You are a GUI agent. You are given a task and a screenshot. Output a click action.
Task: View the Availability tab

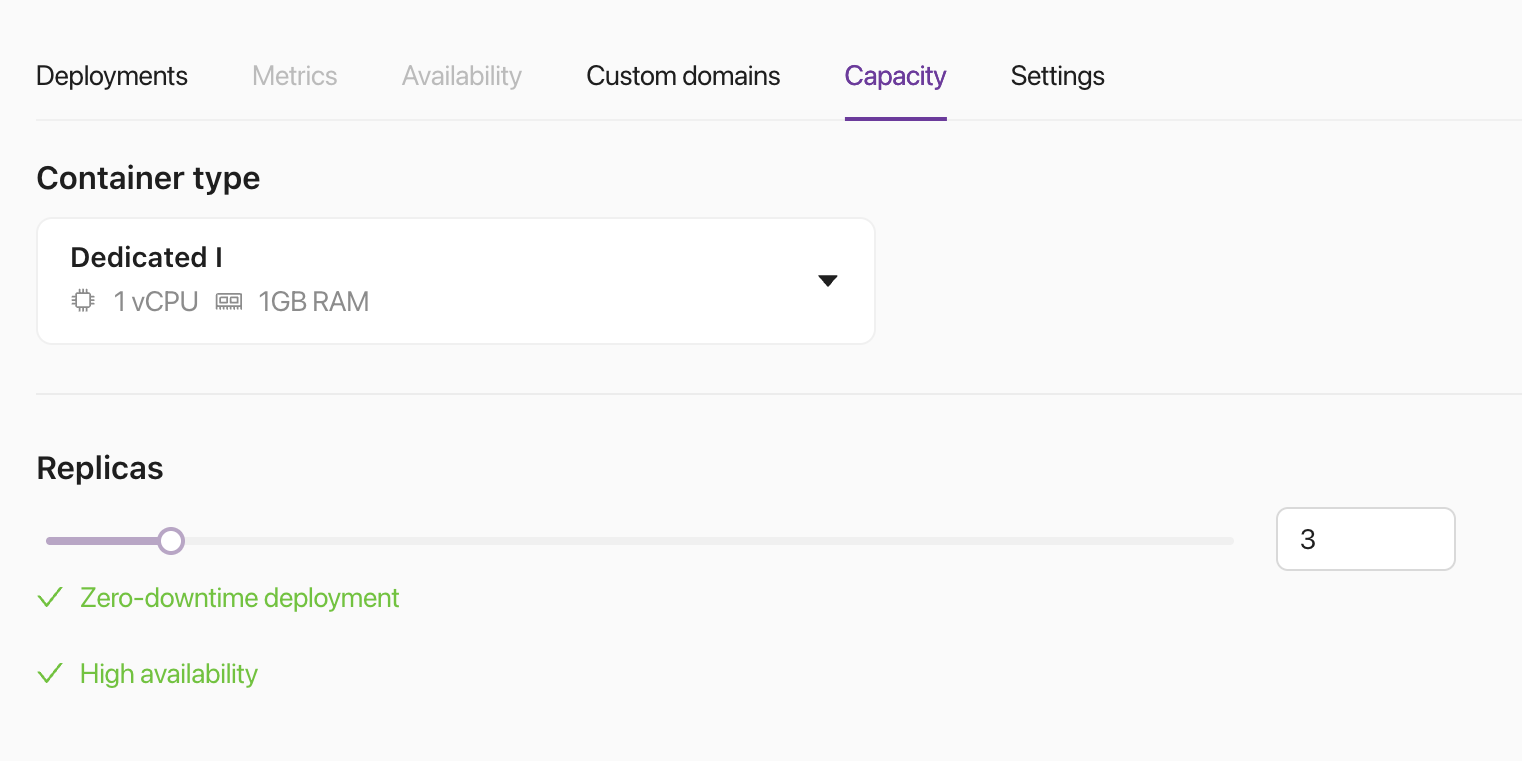(x=461, y=75)
